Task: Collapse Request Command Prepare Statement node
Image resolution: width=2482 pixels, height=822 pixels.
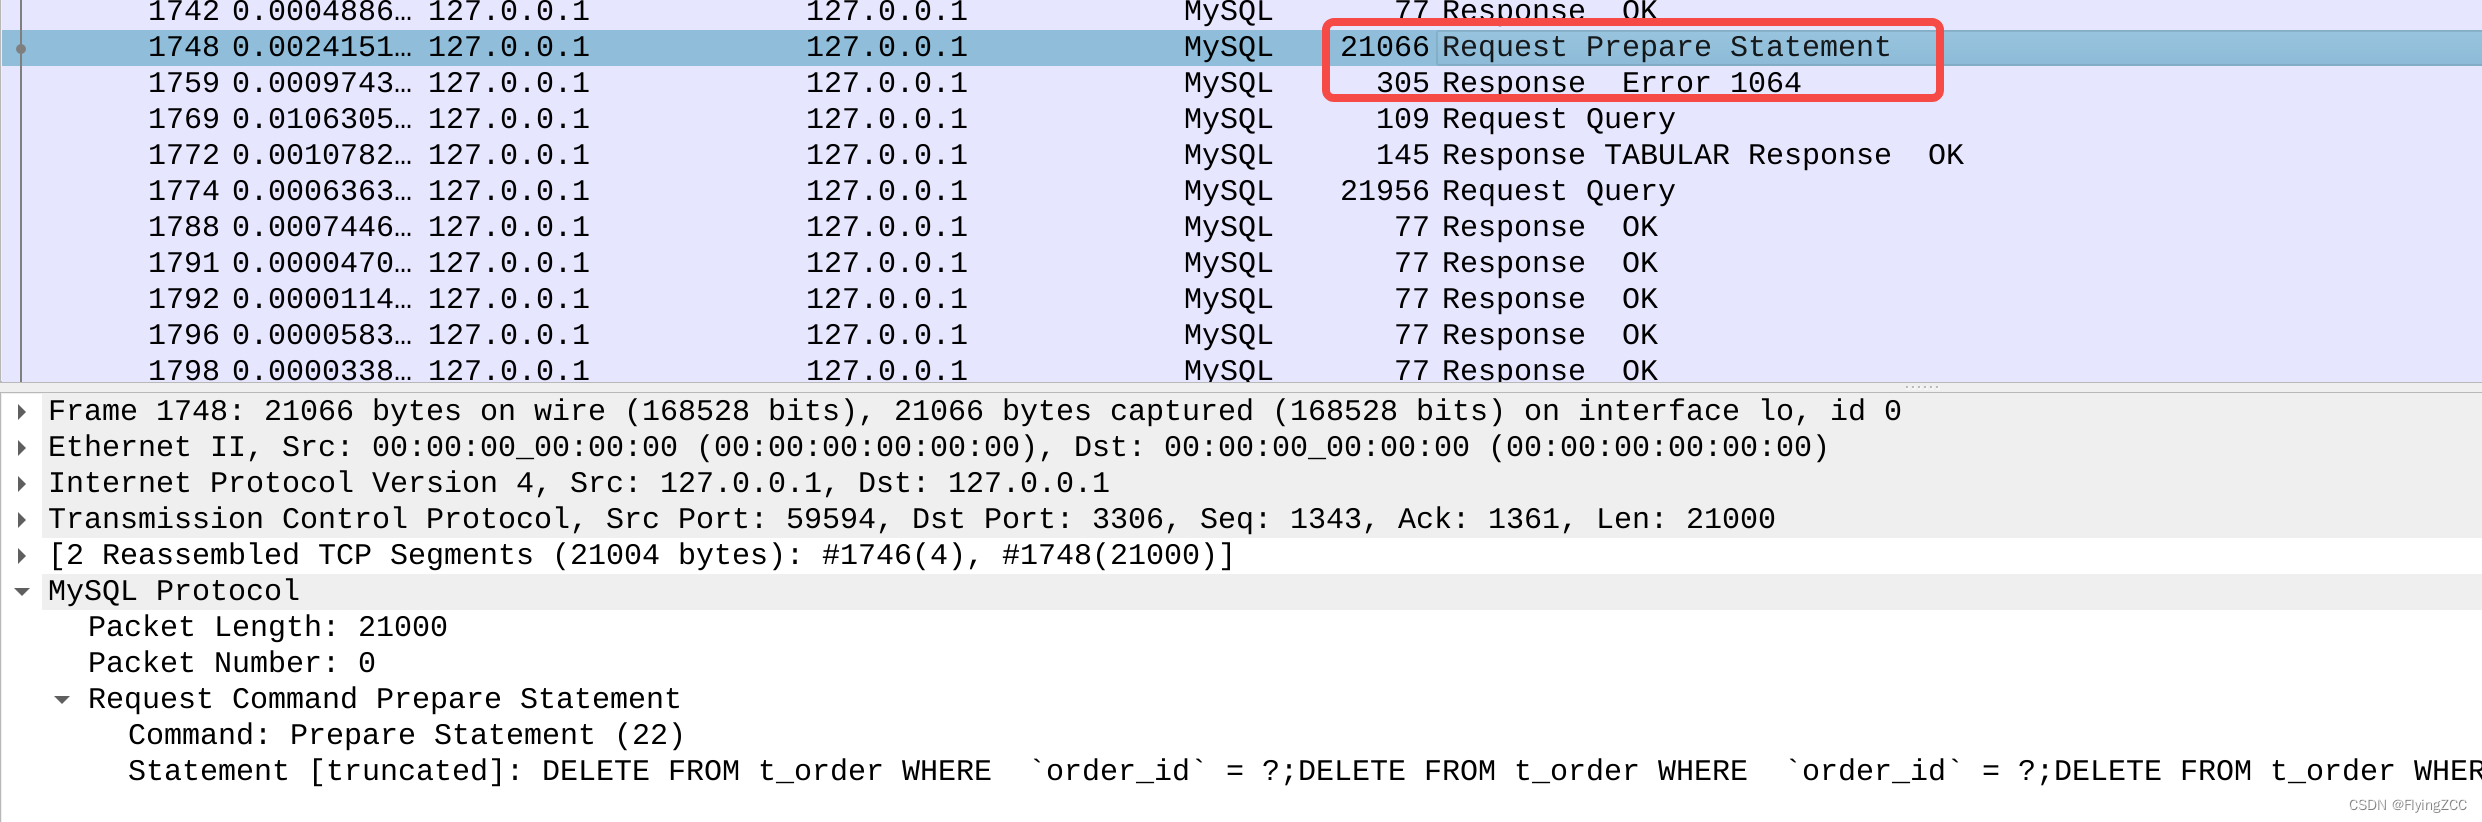Action: (62, 699)
